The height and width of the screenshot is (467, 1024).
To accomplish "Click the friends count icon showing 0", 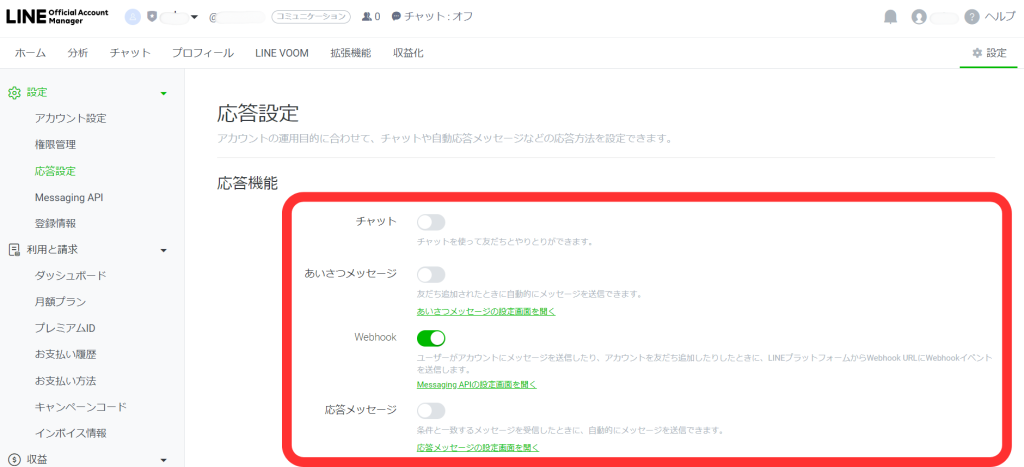I will click(x=366, y=16).
